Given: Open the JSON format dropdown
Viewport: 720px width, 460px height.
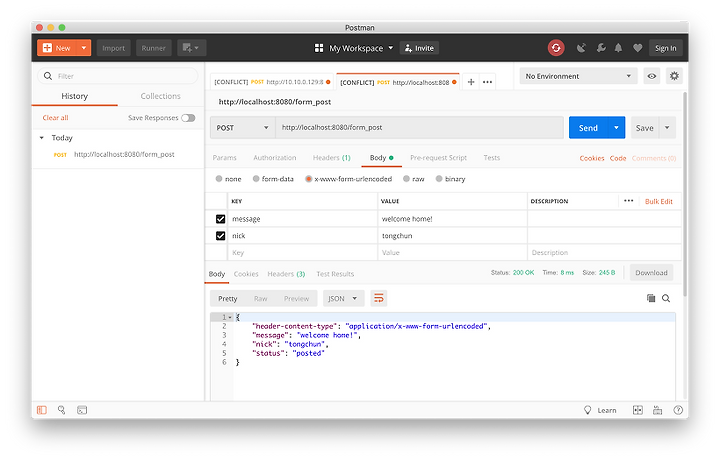Looking at the screenshot, I should click(x=343, y=298).
